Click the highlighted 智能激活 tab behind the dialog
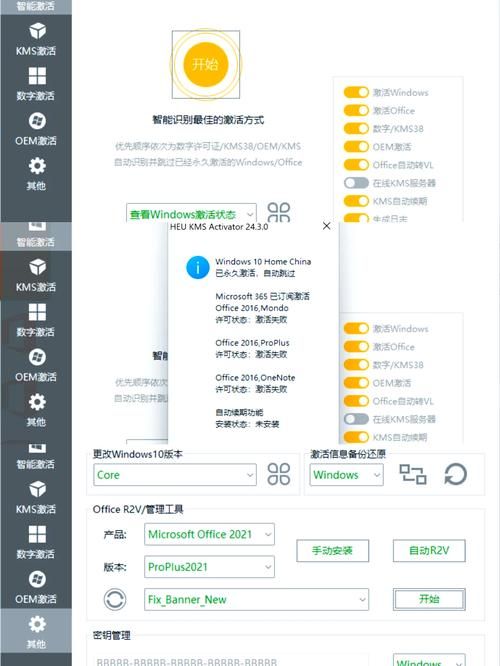The image size is (500, 666). click(37, 236)
